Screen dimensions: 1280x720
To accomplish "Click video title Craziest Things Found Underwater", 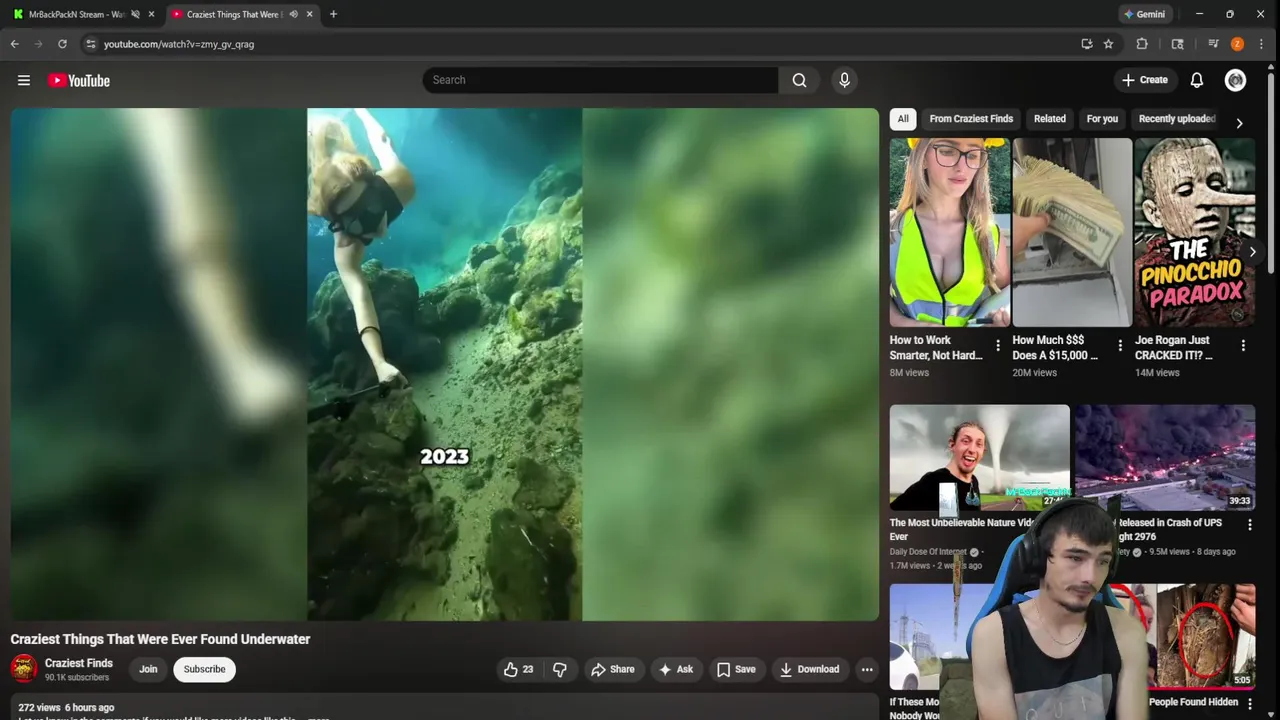I will pos(160,639).
